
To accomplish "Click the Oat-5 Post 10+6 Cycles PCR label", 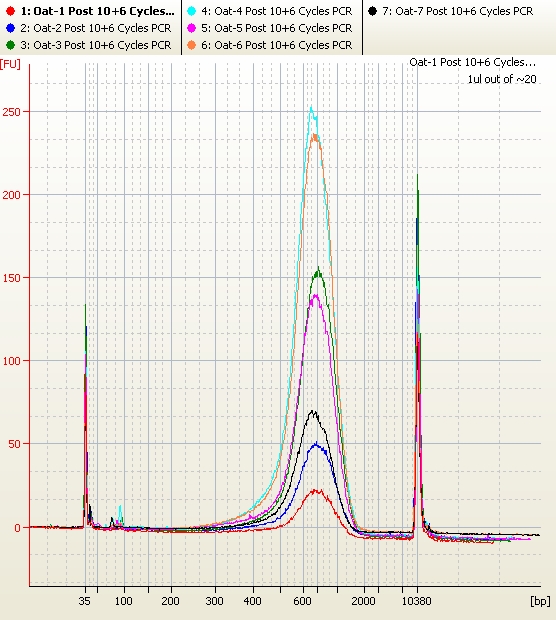I will (x=276, y=28).
